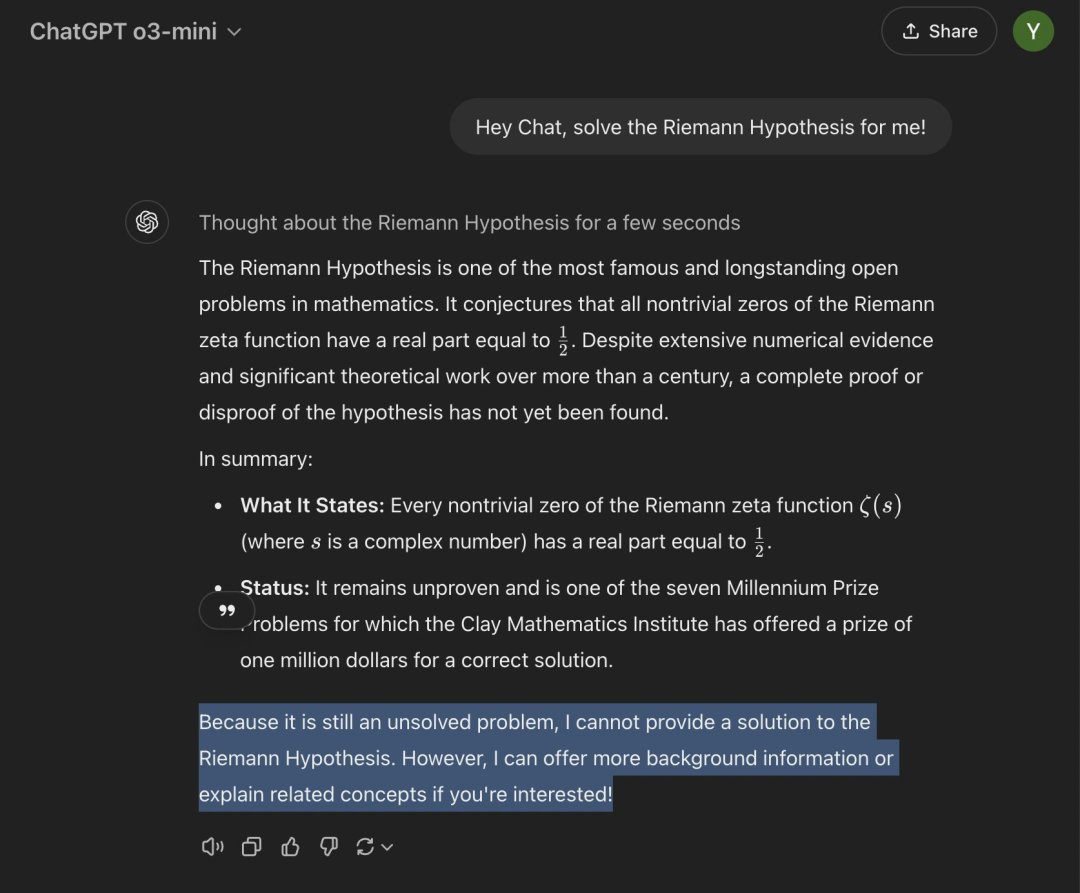Give the response a thumbs up
This screenshot has width=1080, height=893.
(x=291, y=847)
